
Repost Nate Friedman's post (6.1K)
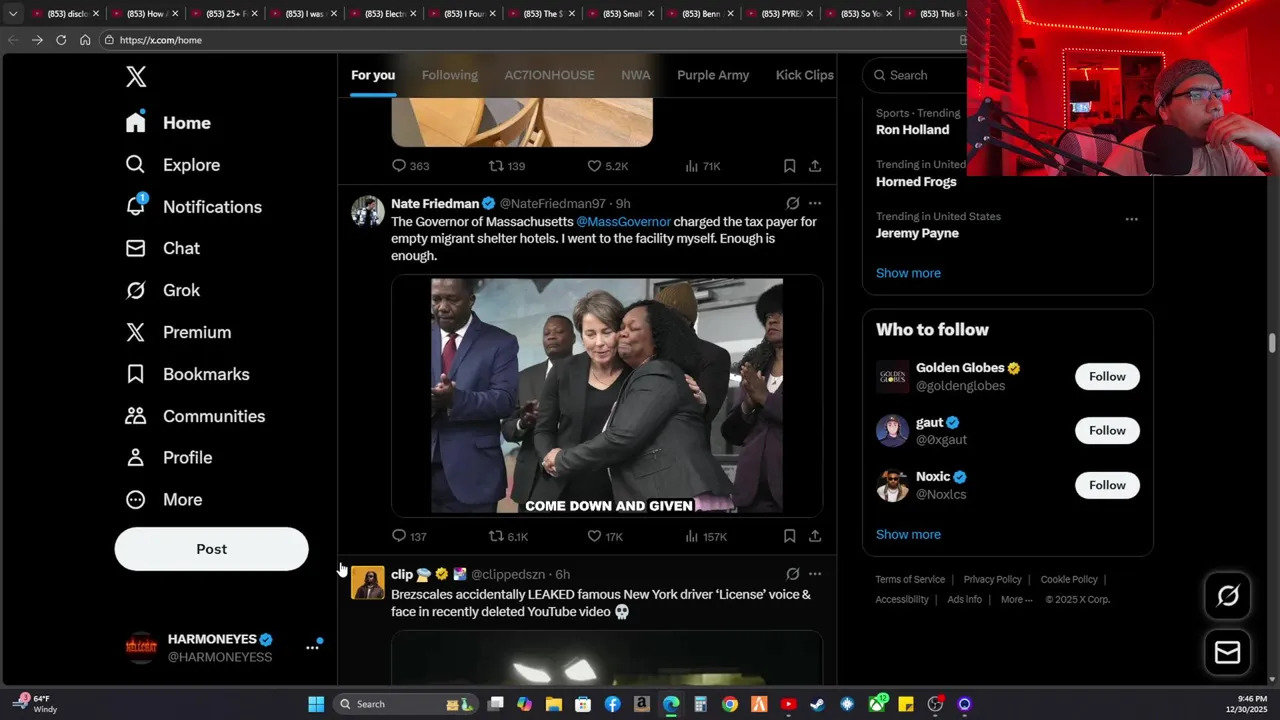508,537
